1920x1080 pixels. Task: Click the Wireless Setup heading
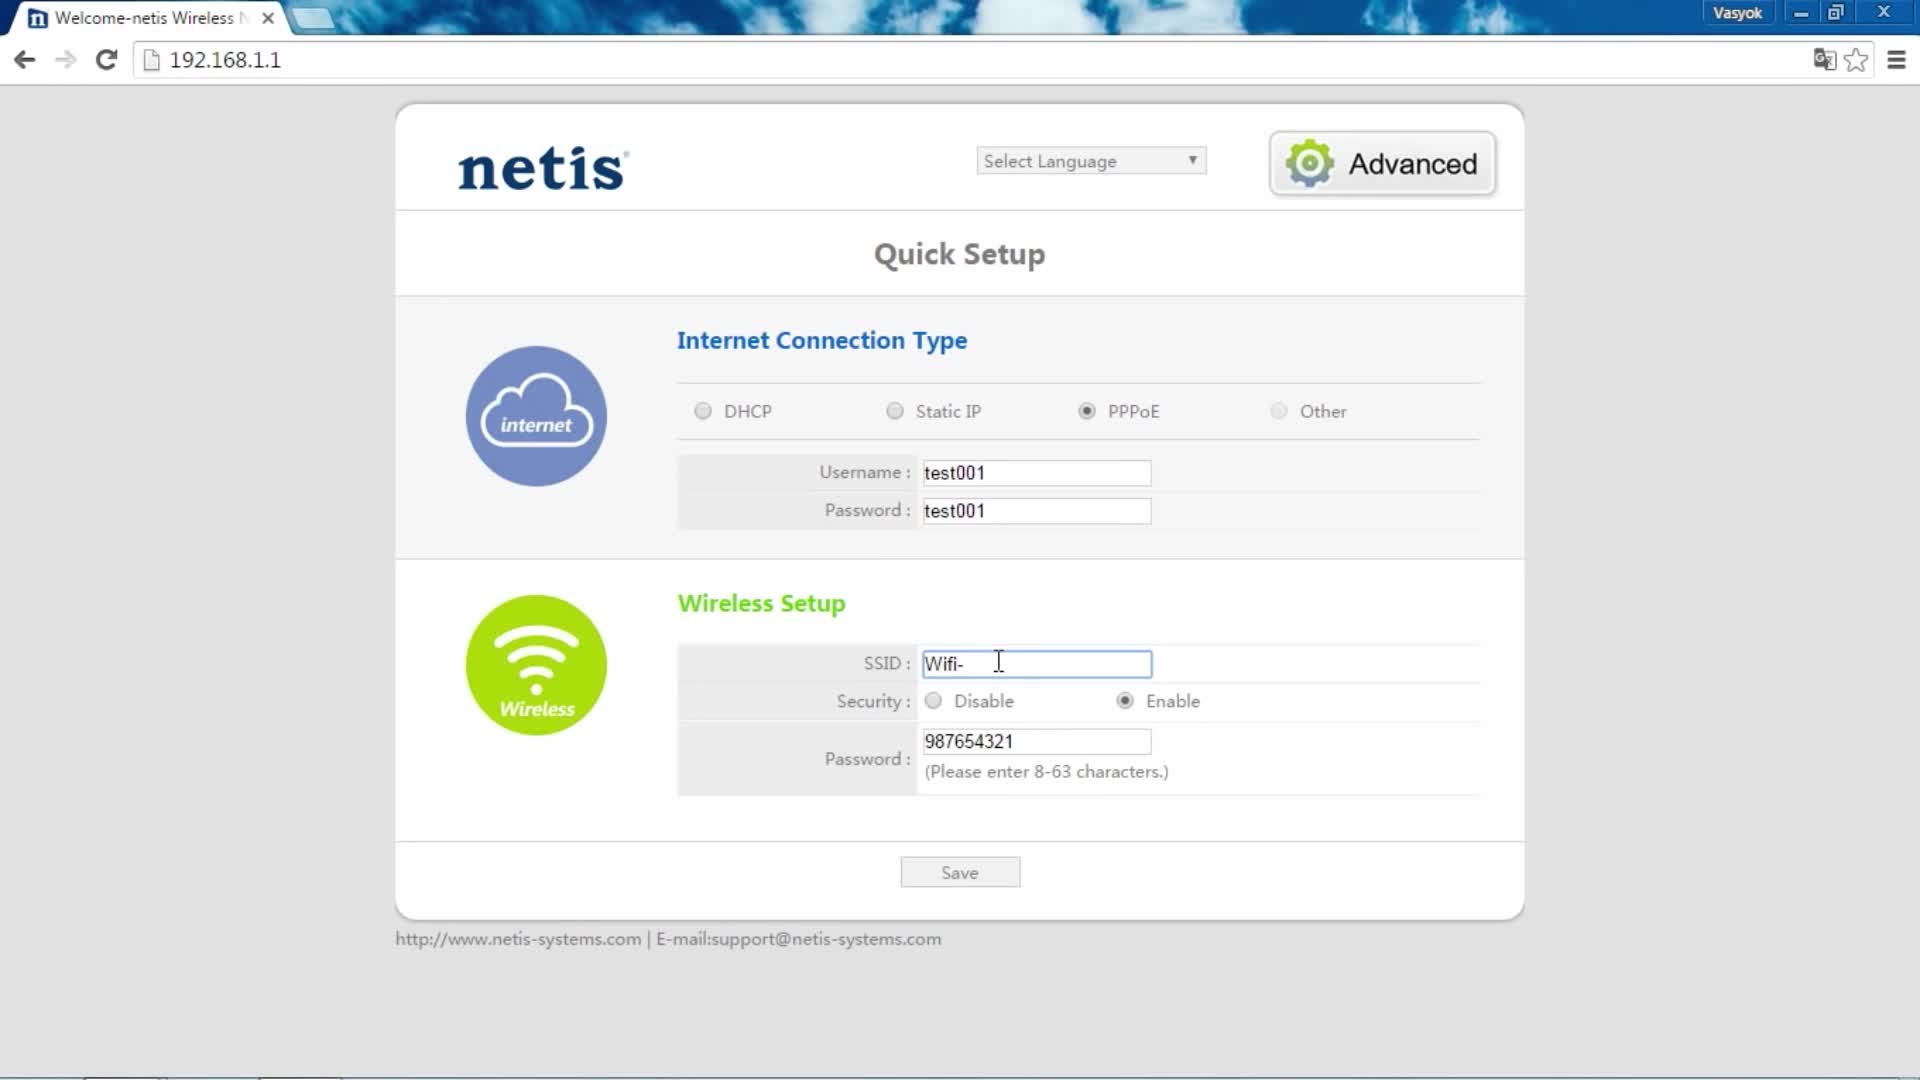(x=761, y=604)
